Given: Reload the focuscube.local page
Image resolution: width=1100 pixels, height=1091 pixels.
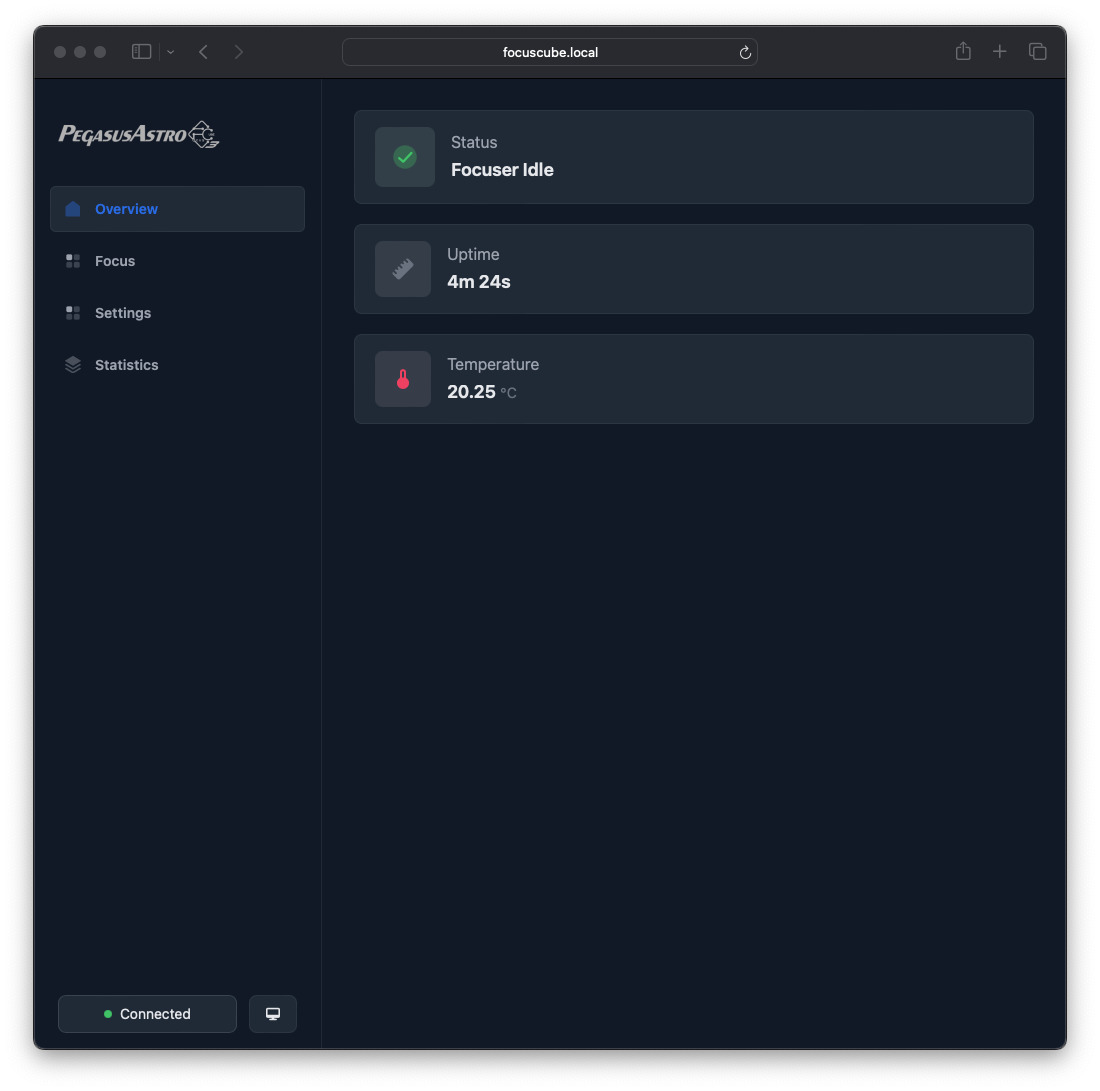Looking at the screenshot, I should pyautogui.click(x=745, y=53).
